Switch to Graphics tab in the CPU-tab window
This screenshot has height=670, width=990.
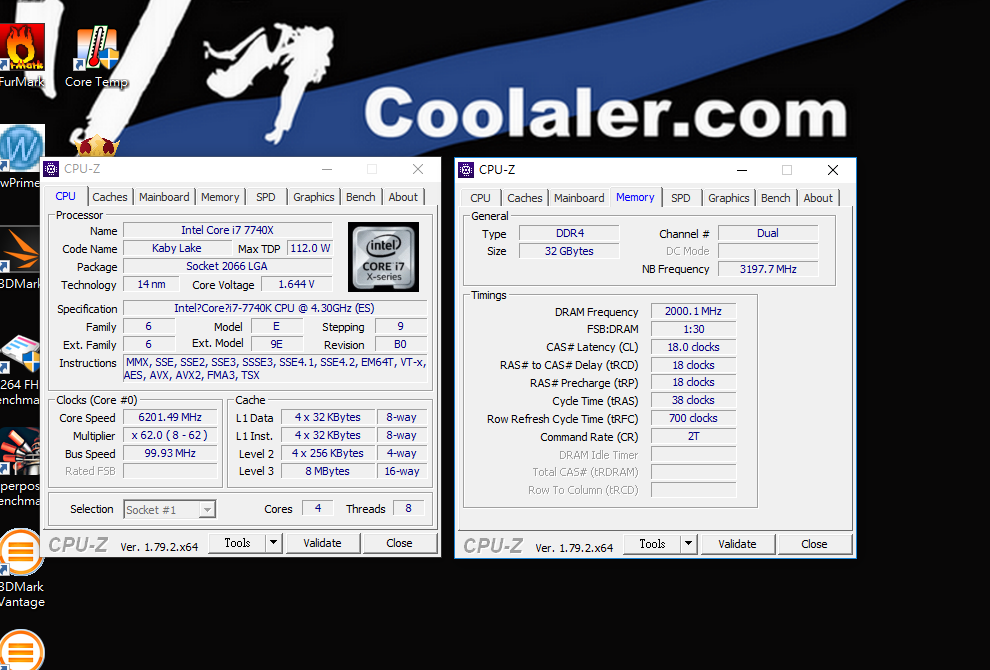tap(314, 197)
